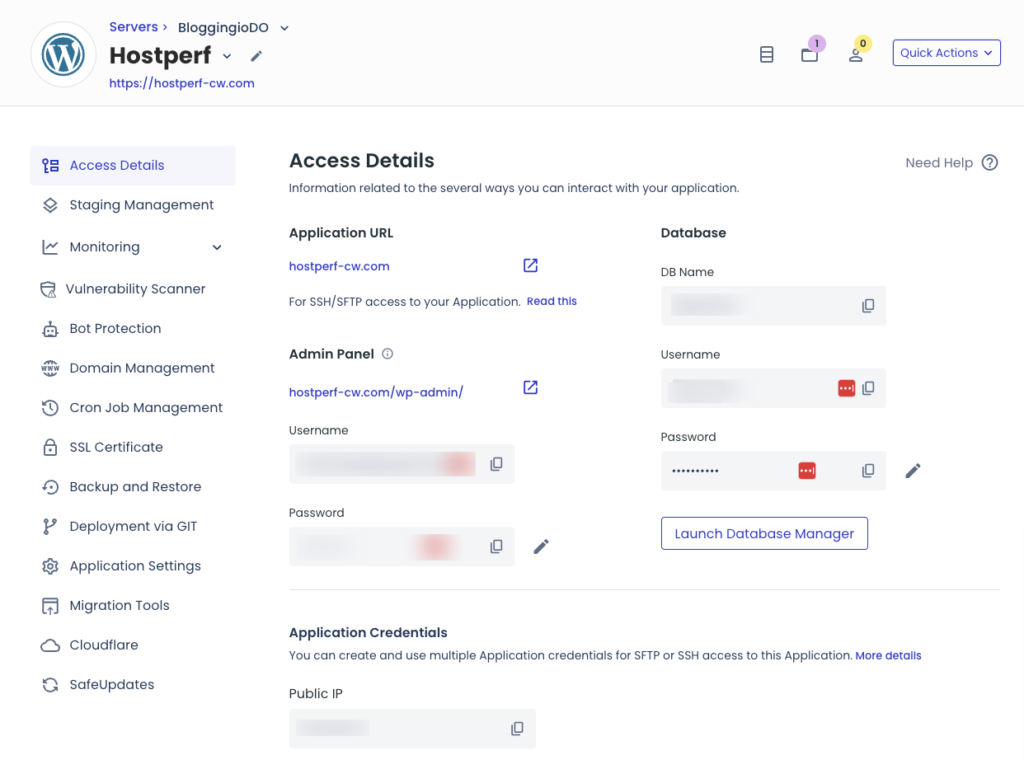Screen dimensions: 1024x760
Task: Click the Database Password field
Action: point(773,470)
